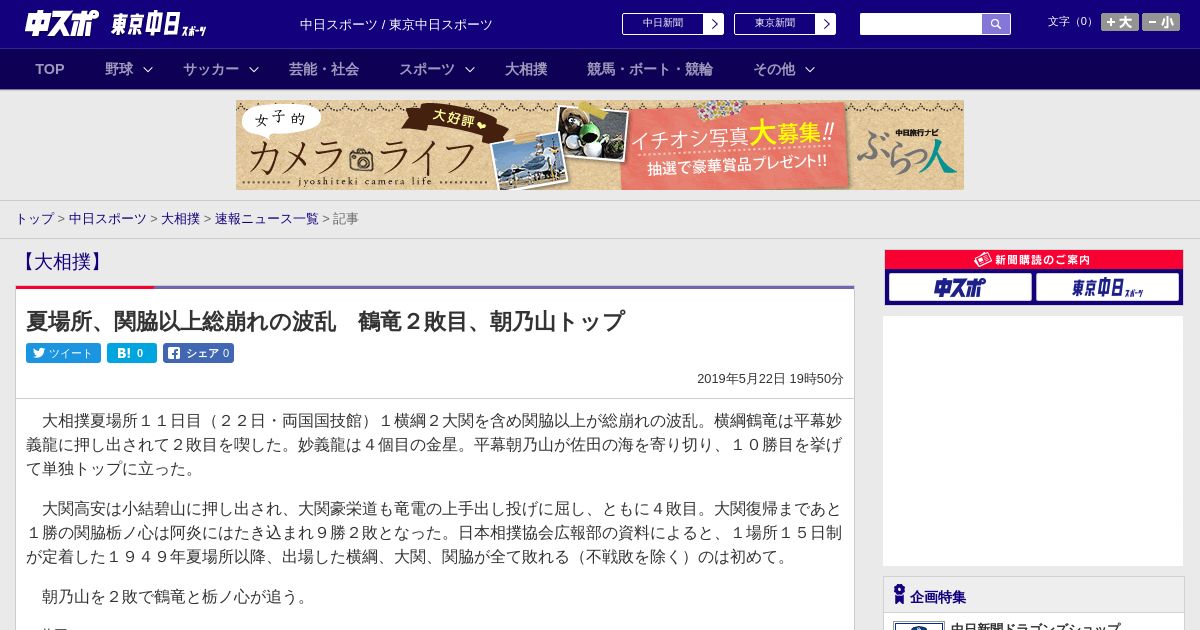Click the 【大相撲】 section heading

[62, 262]
